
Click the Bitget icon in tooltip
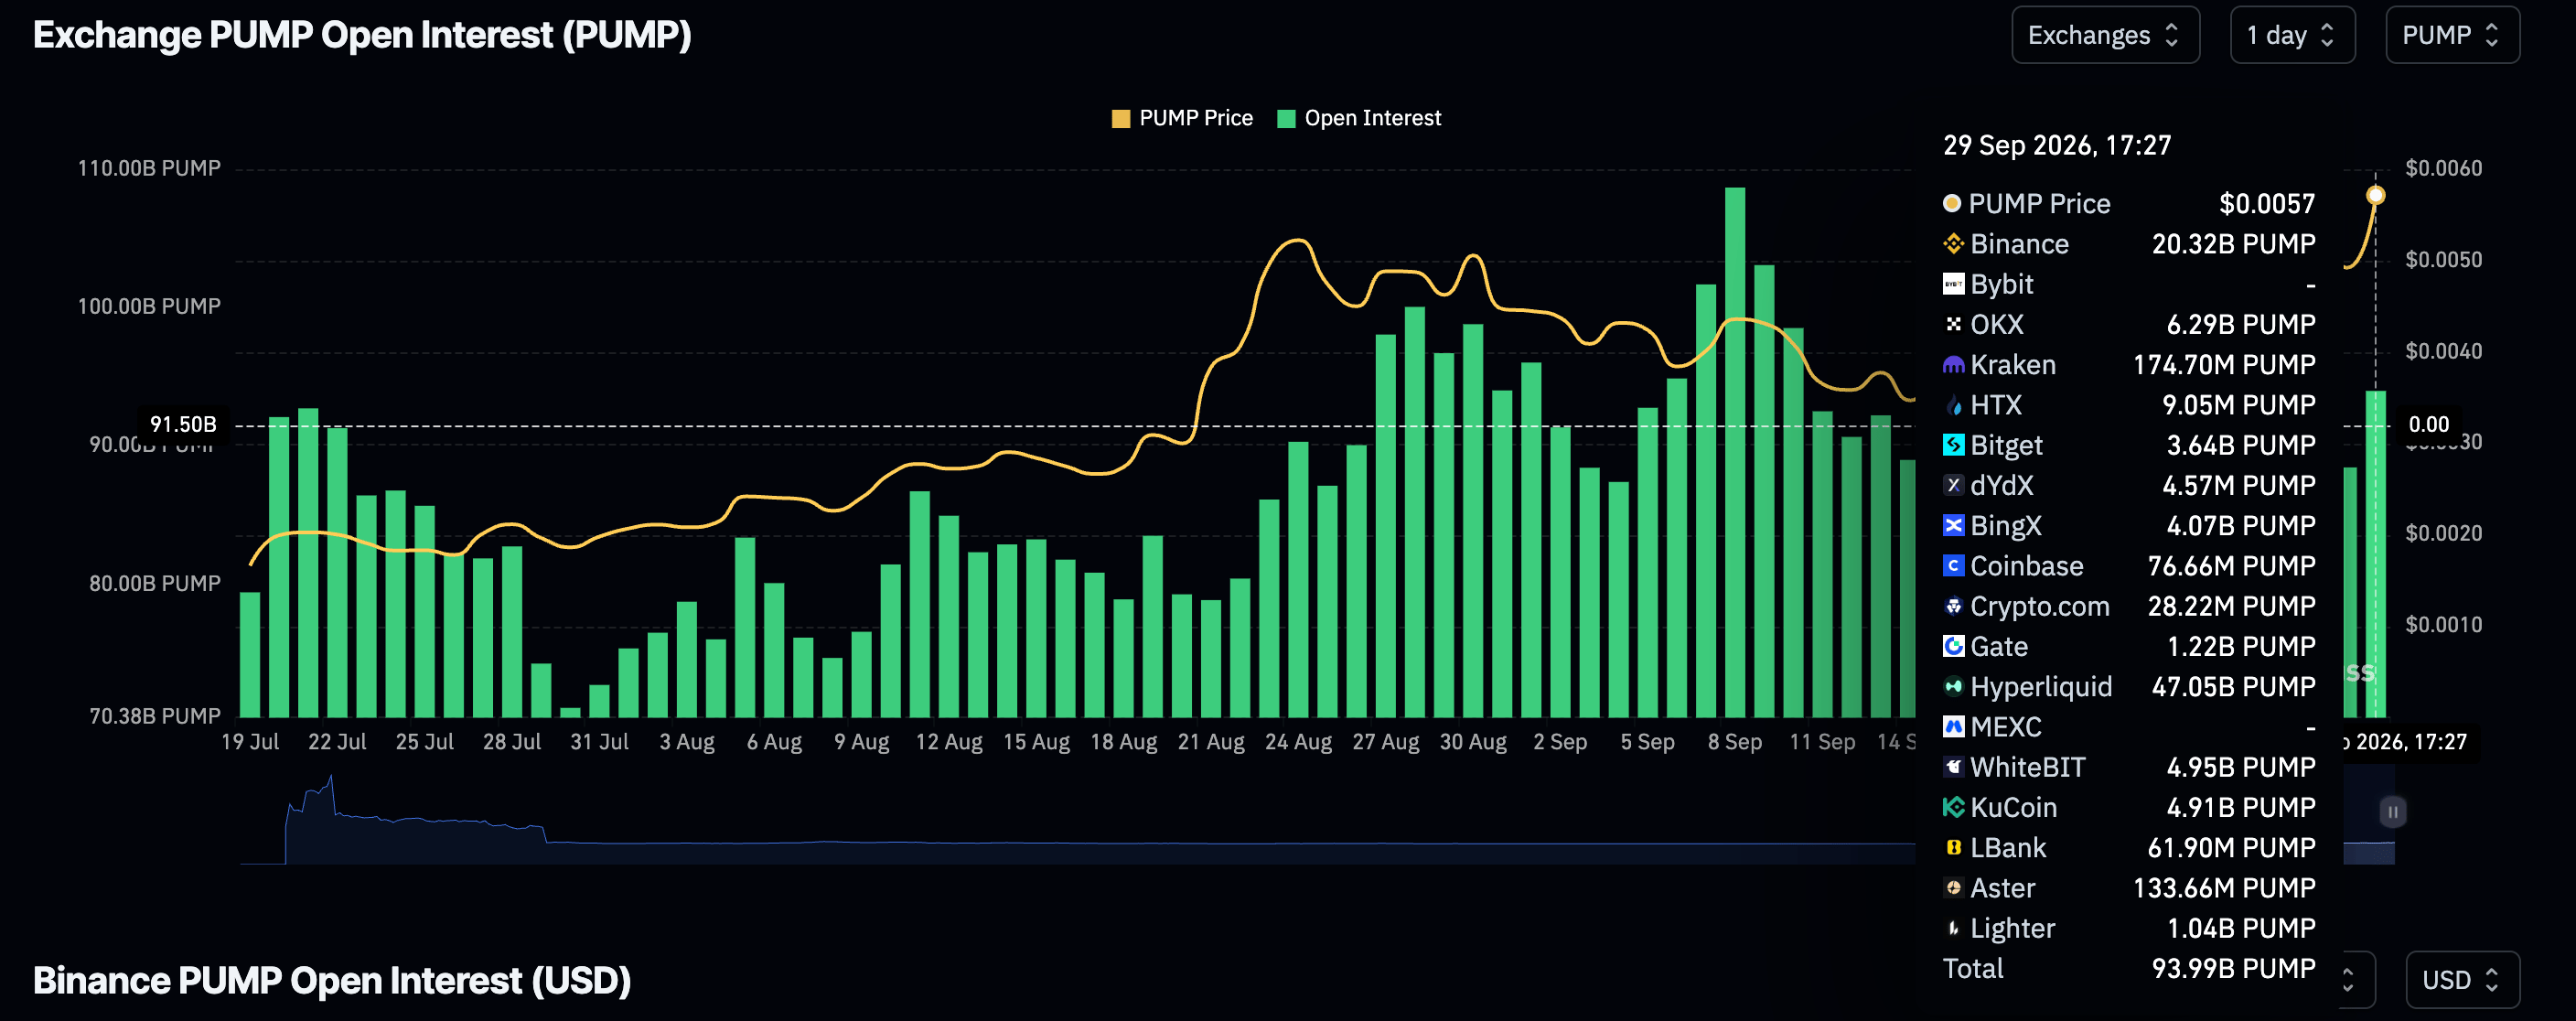point(1953,445)
